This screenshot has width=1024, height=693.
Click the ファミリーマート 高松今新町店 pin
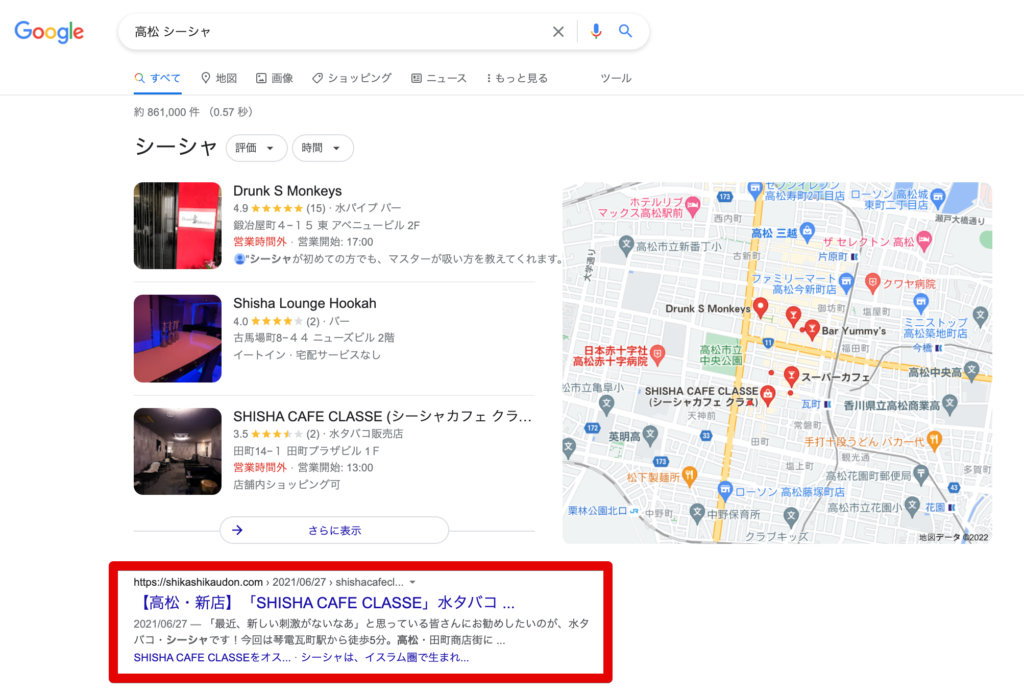[846, 282]
